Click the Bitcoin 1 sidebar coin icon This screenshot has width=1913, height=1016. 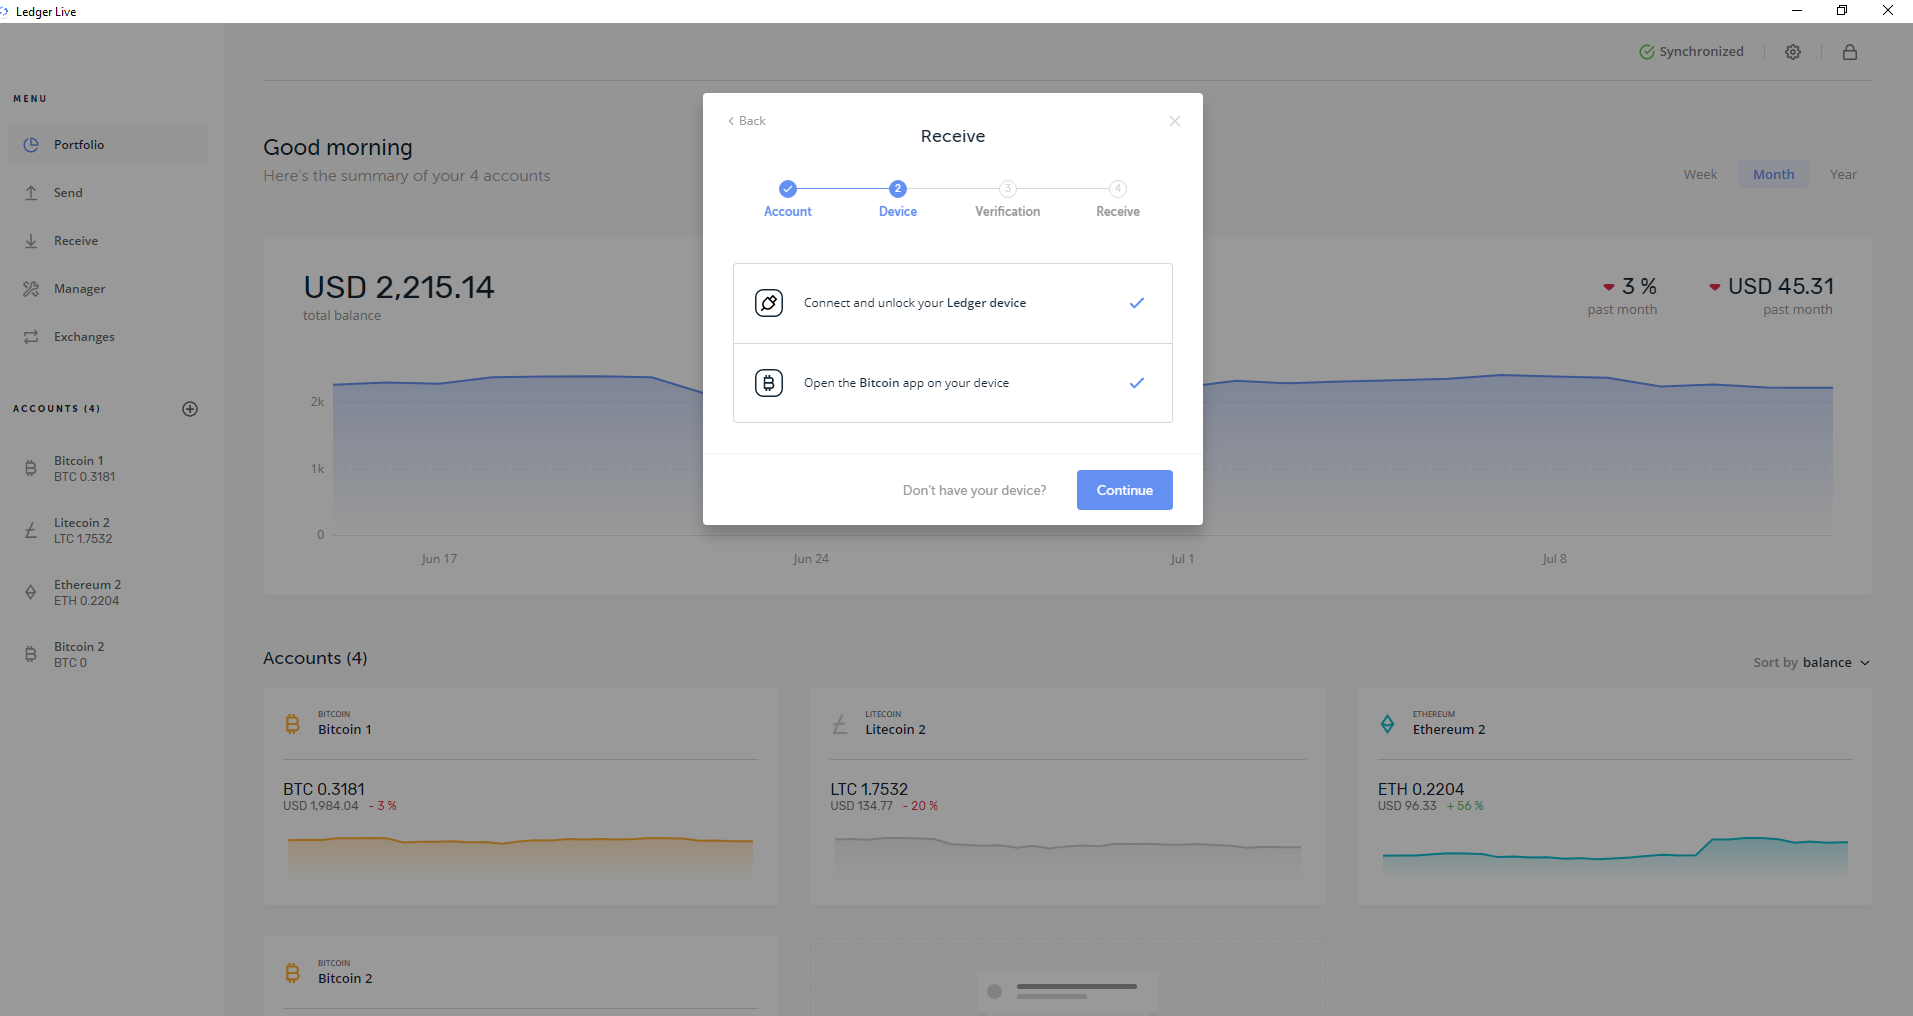pyautogui.click(x=31, y=468)
